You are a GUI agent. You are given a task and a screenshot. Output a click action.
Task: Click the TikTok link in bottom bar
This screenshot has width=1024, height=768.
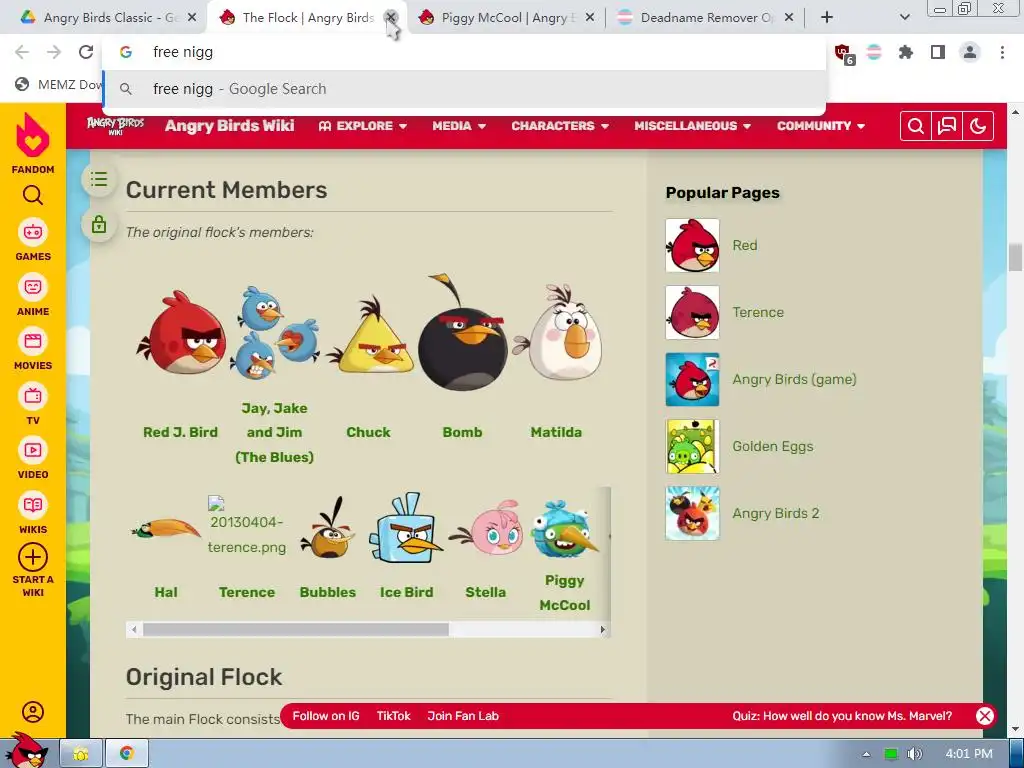(x=393, y=716)
